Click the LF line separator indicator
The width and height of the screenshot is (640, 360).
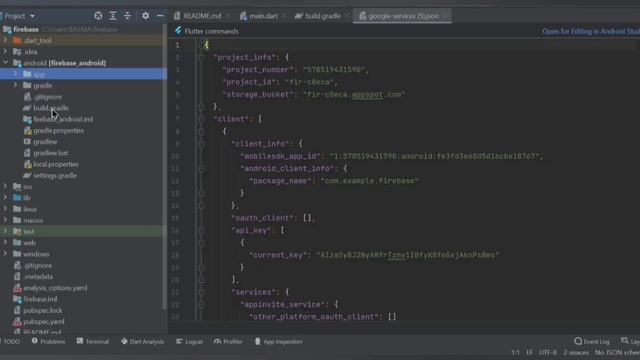coord(529,352)
